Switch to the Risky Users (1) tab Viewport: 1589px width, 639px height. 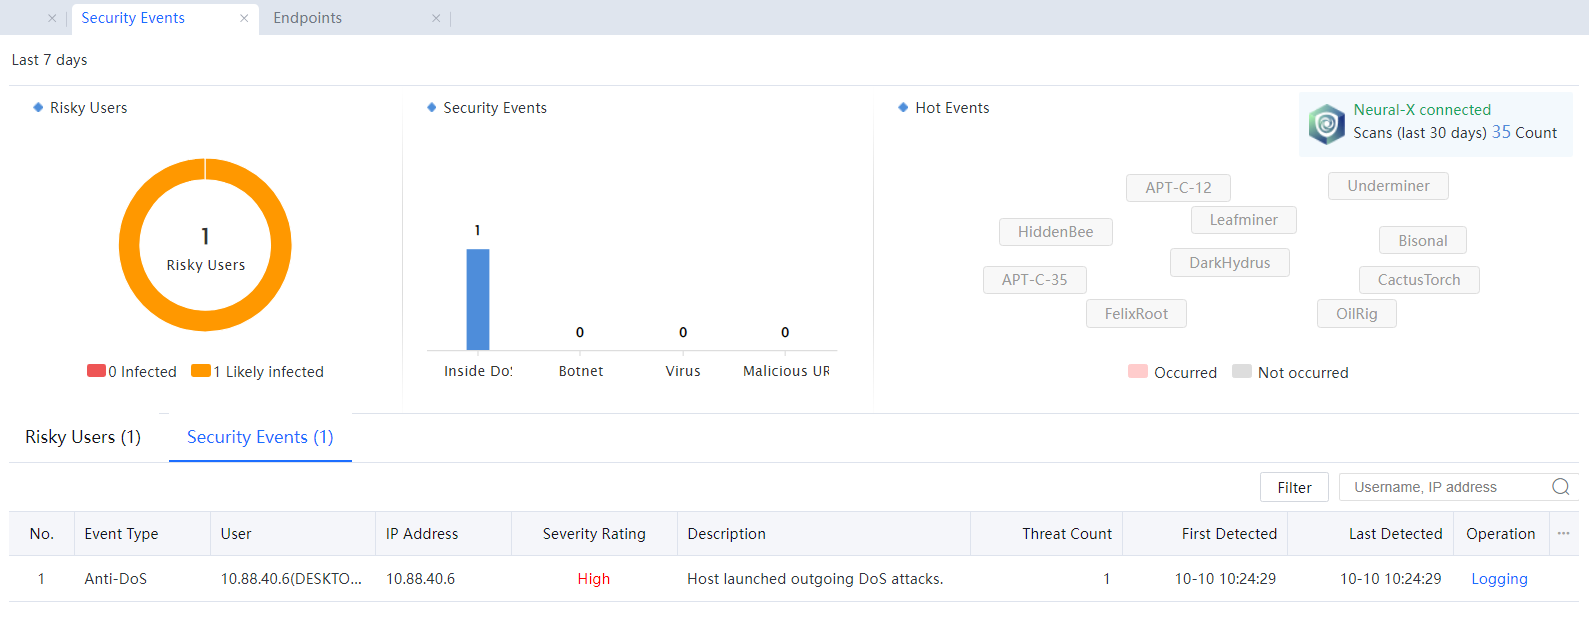pos(83,437)
